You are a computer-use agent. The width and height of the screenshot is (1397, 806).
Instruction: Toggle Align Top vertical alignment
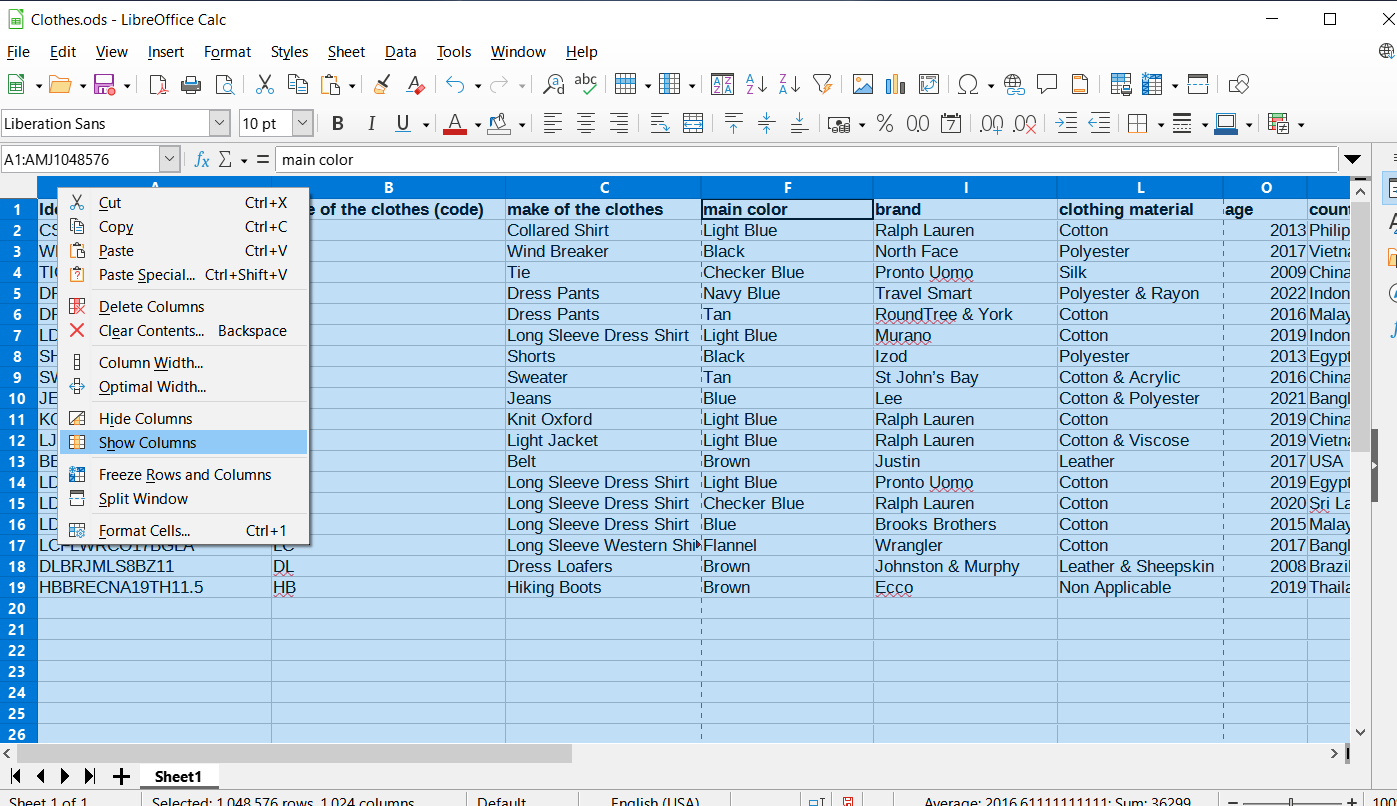click(734, 124)
